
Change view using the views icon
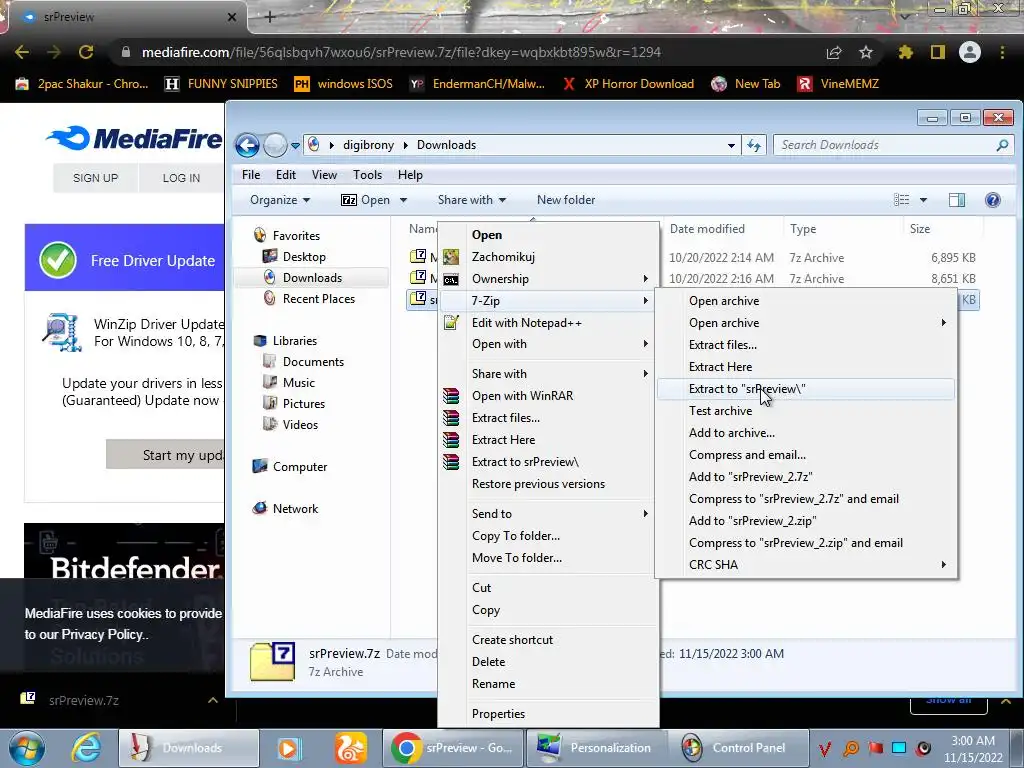click(x=901, y=200)
